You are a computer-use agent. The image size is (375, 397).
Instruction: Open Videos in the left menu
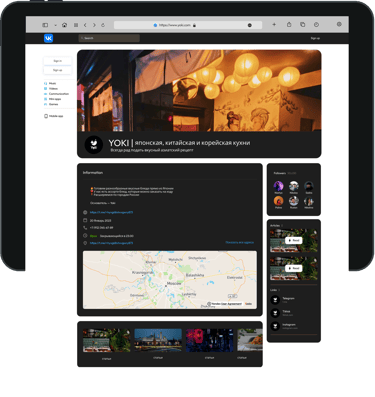[51, 89]
